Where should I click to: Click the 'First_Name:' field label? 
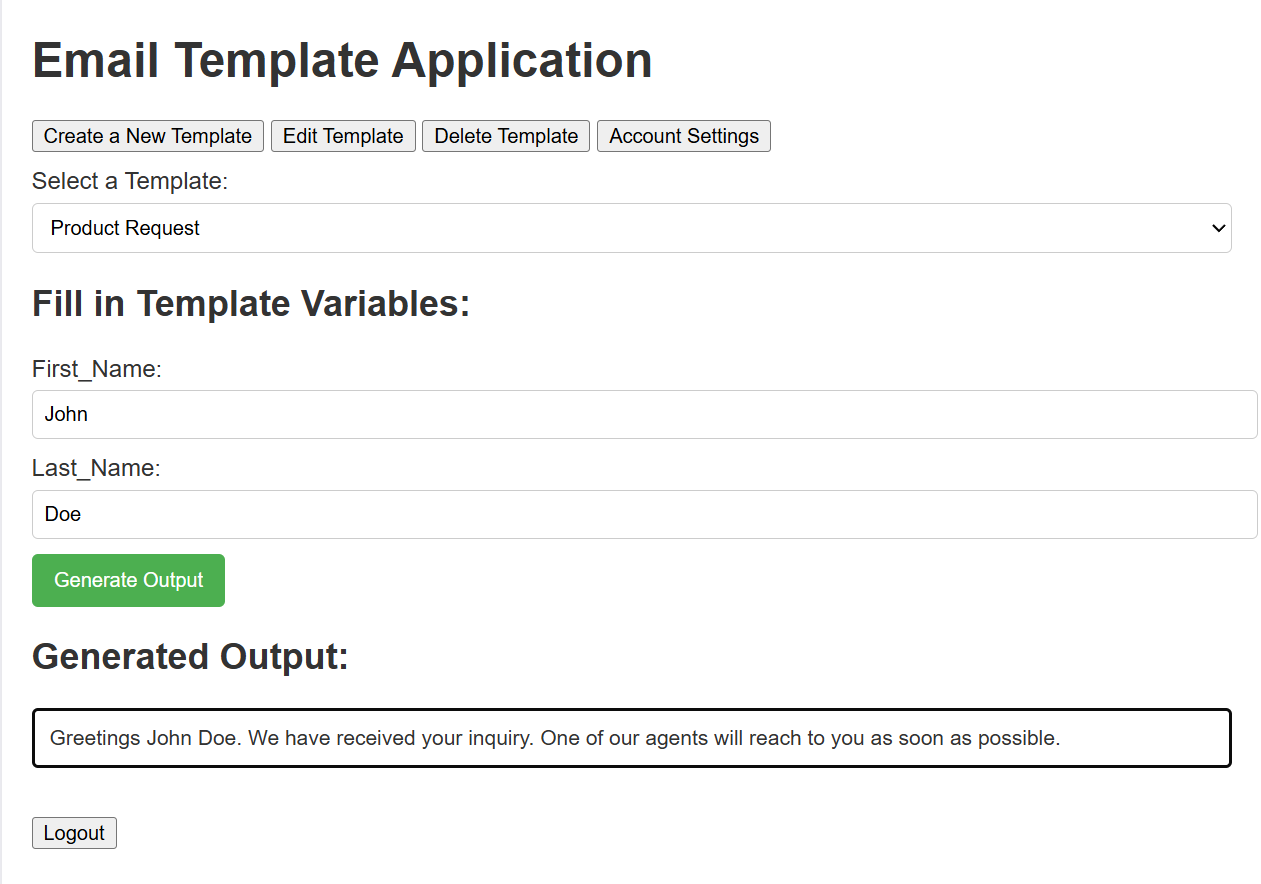click(97, 369)
